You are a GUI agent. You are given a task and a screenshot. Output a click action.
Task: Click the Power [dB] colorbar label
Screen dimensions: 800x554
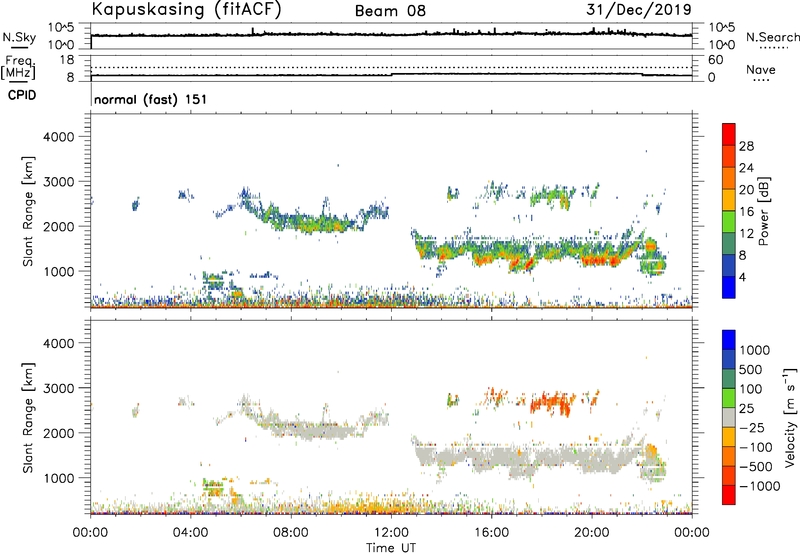tap(763, 211)
